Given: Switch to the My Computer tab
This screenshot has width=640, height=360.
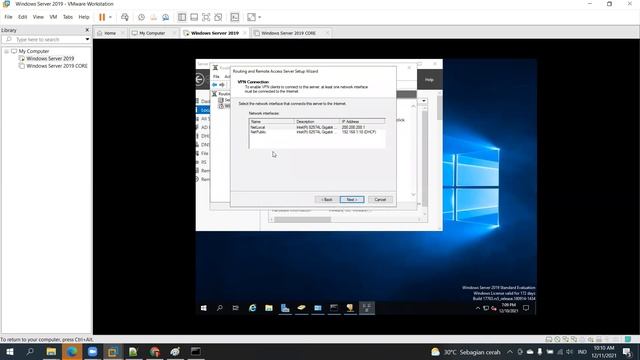Looking at the screenshot, I should pyautogui.click(x=152, y=33).
